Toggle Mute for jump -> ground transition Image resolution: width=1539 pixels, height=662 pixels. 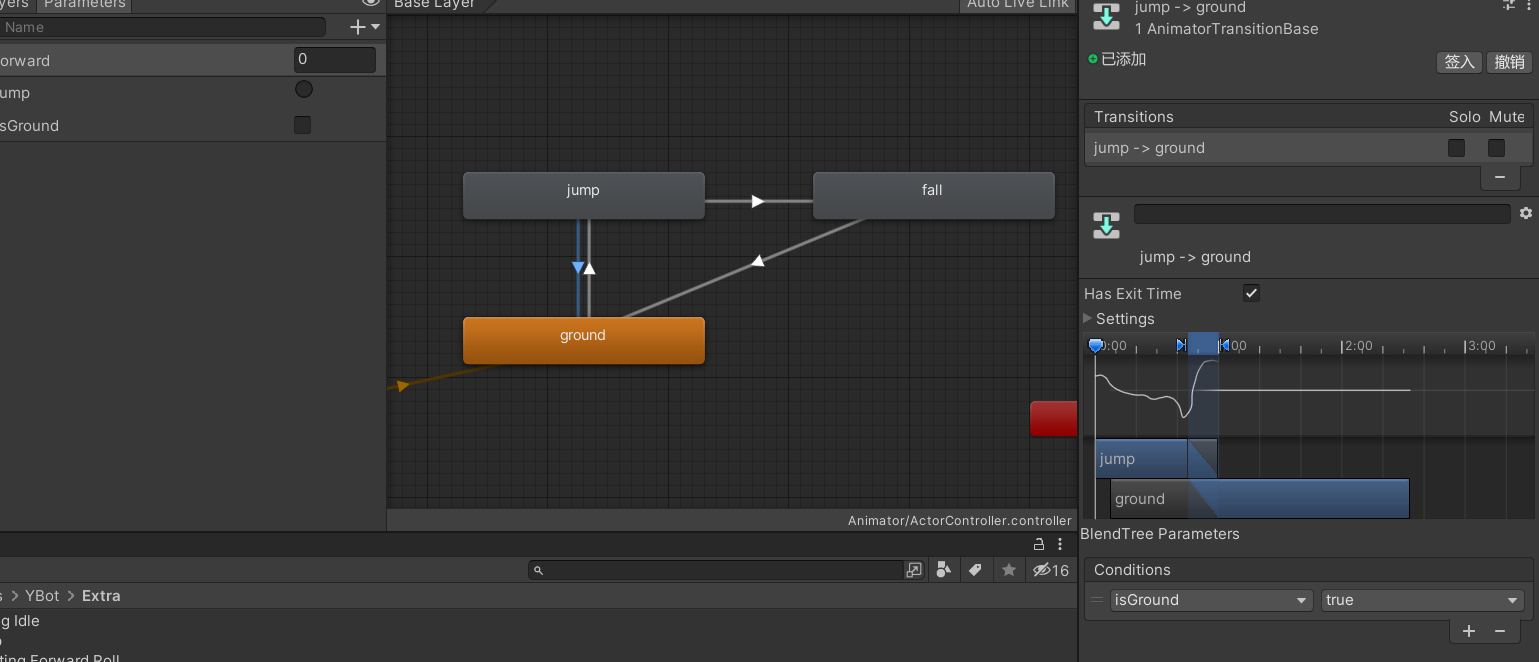(x=1496, y=148)
